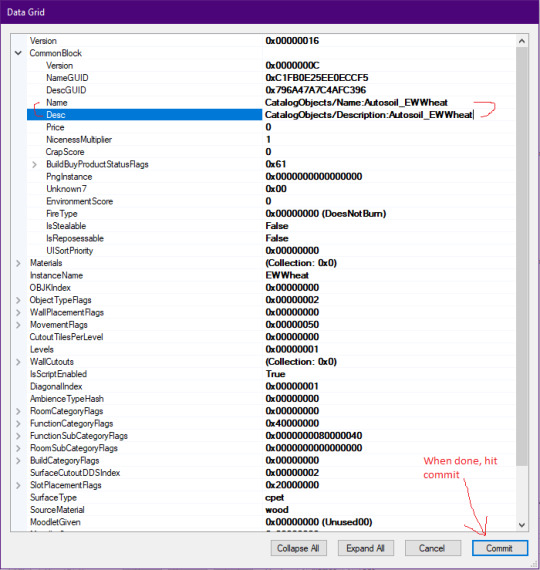Click FunctionSubCategoryFlags value 0x0000000080000040

pos(314,436)
